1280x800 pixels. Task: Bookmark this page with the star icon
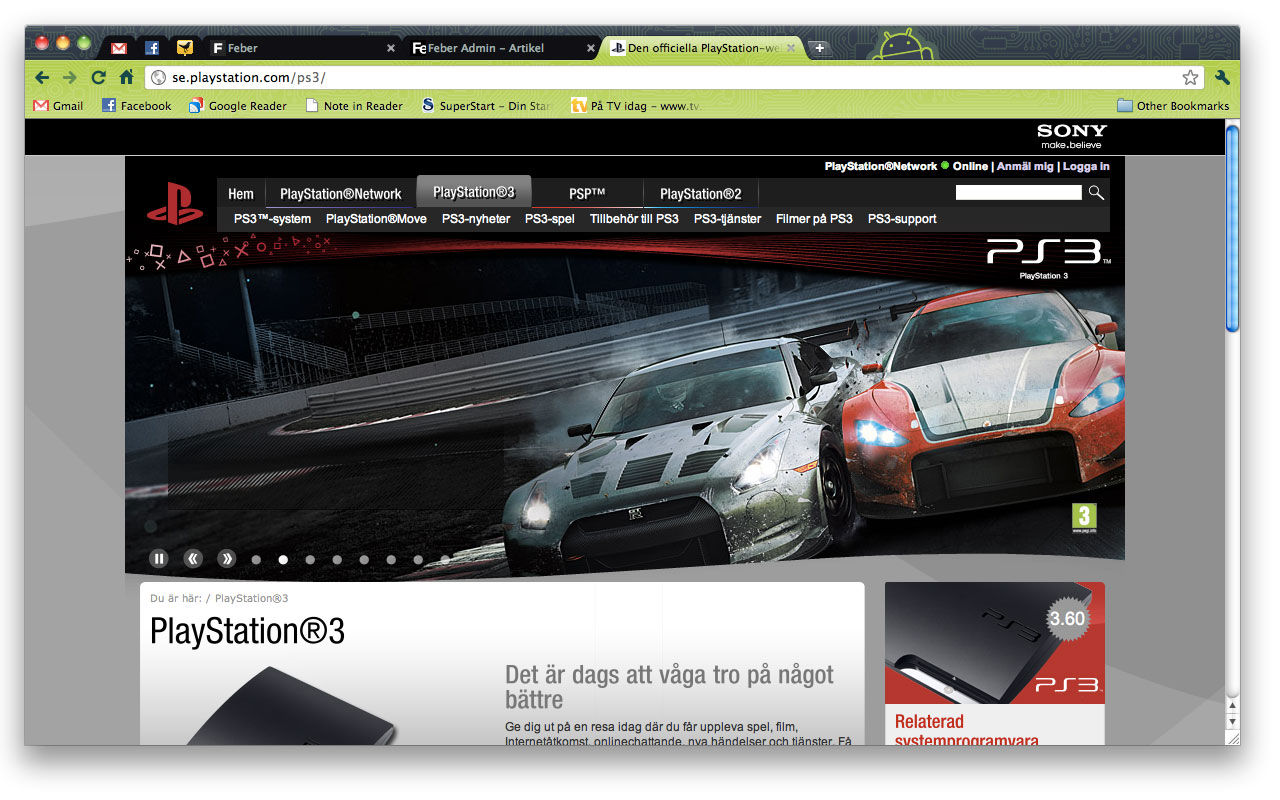1190,76
